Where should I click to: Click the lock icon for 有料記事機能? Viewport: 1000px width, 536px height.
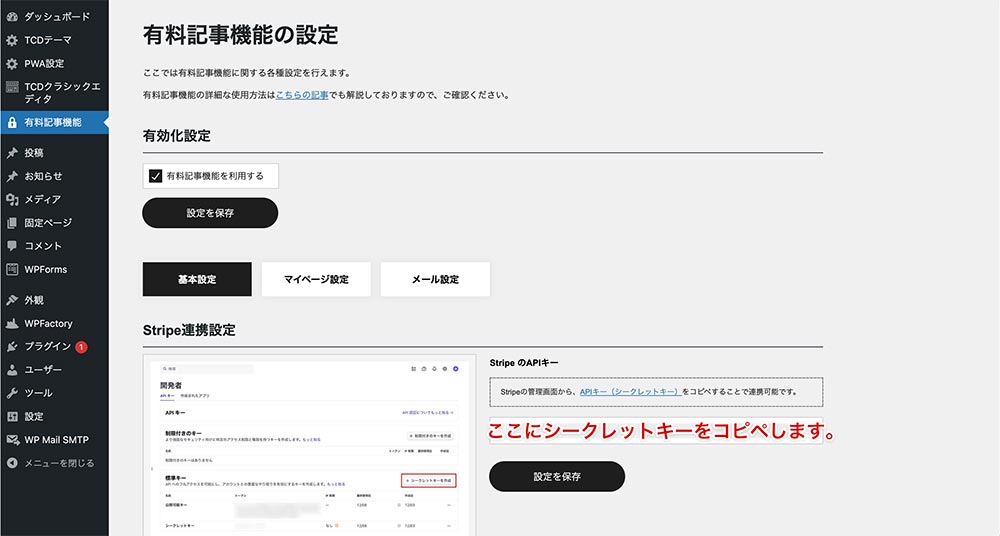pyautogui.click(x=12, y=123)
